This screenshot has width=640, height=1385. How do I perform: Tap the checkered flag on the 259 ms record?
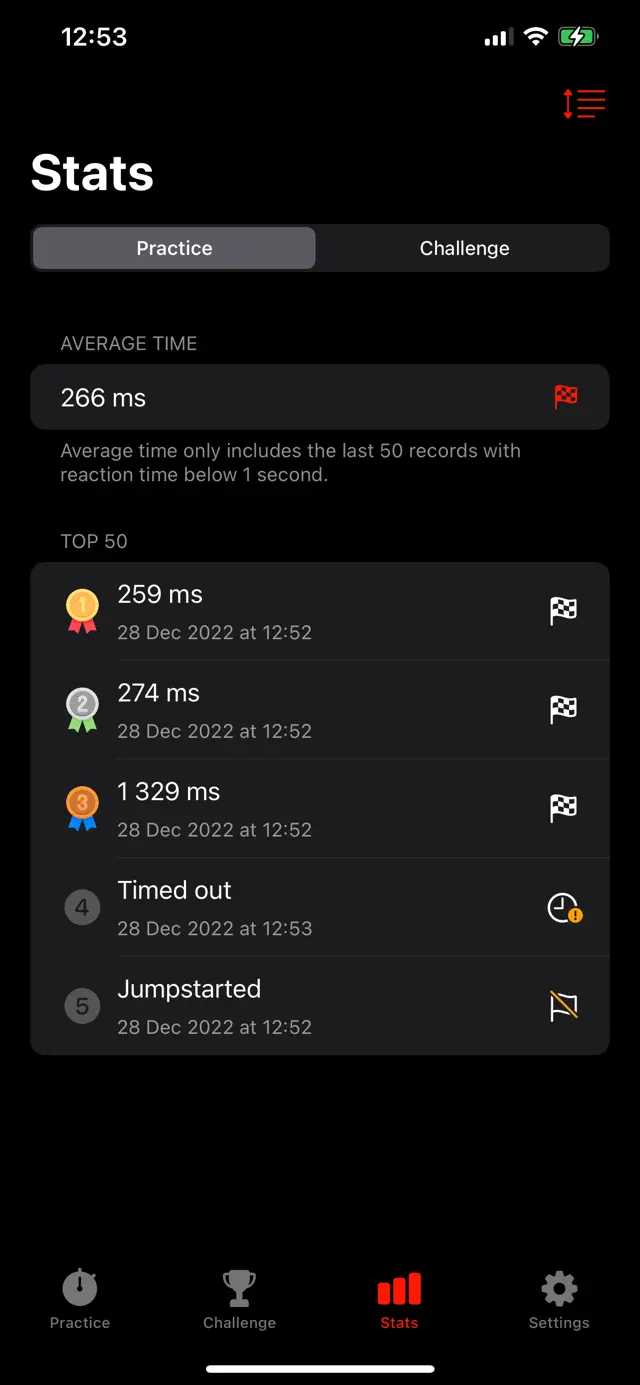coord(562,610)
